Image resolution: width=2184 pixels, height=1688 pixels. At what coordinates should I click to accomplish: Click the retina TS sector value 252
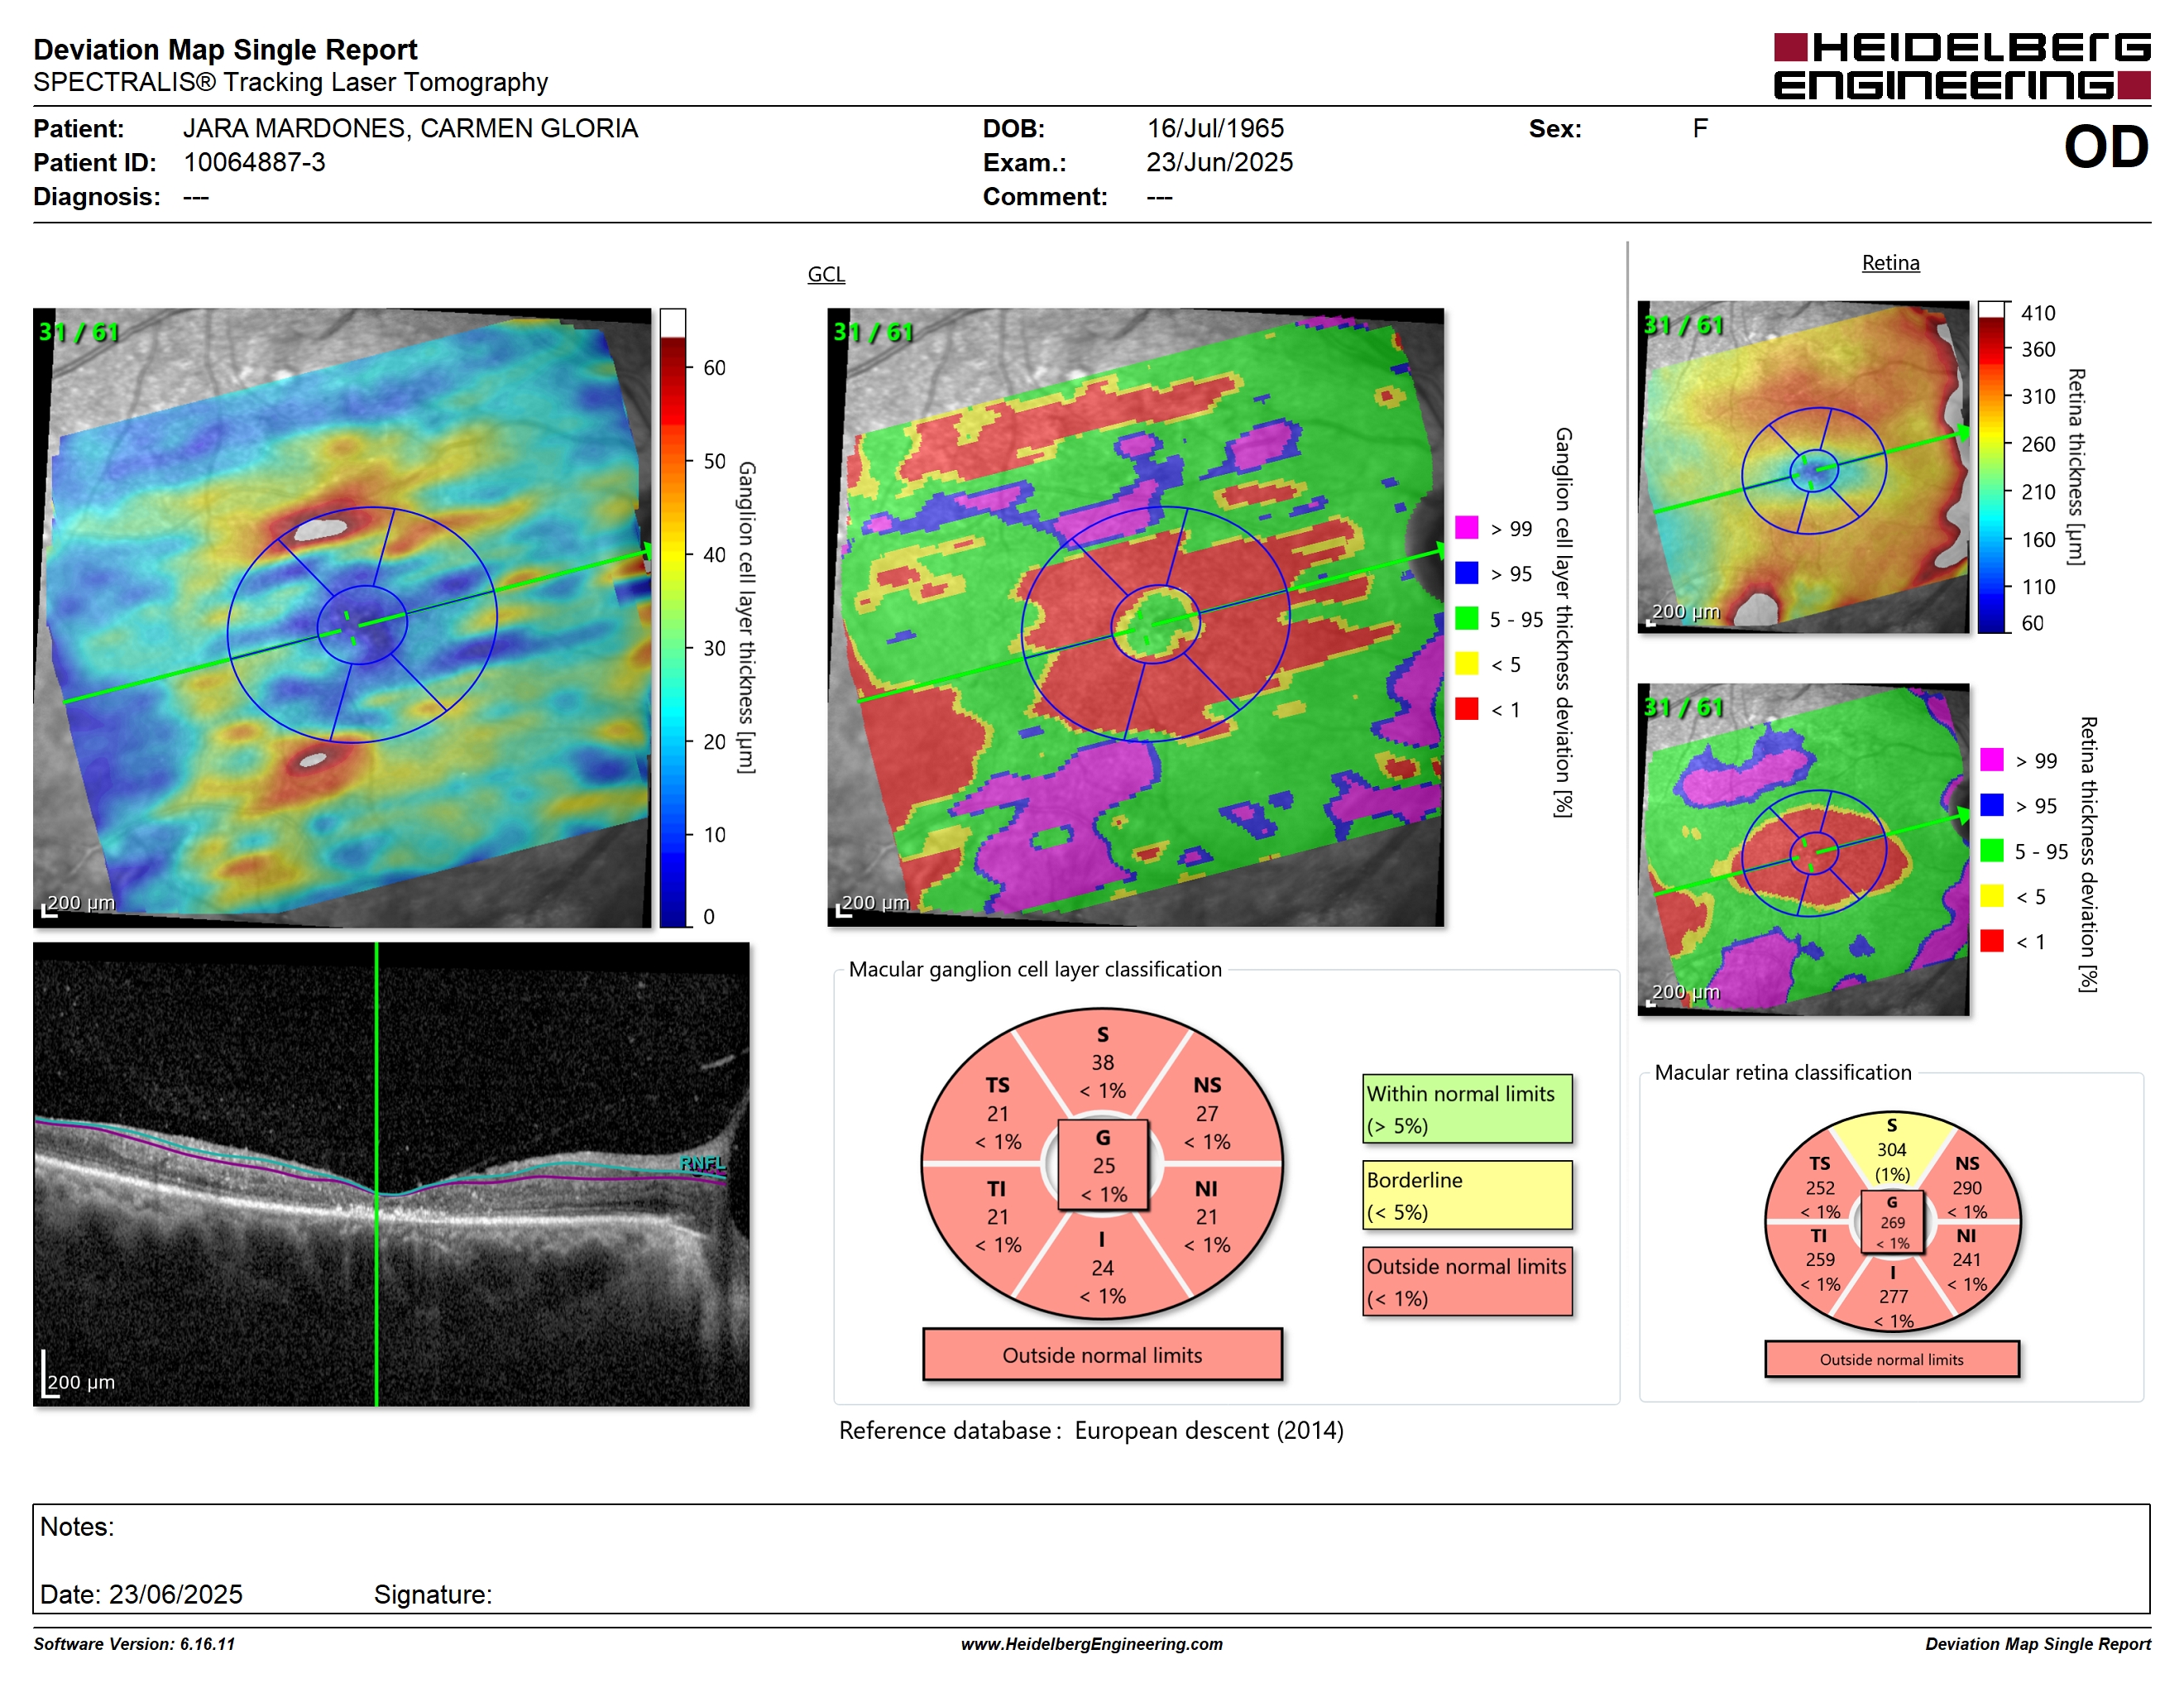pyautogui.click(x=1820, y=1188)
